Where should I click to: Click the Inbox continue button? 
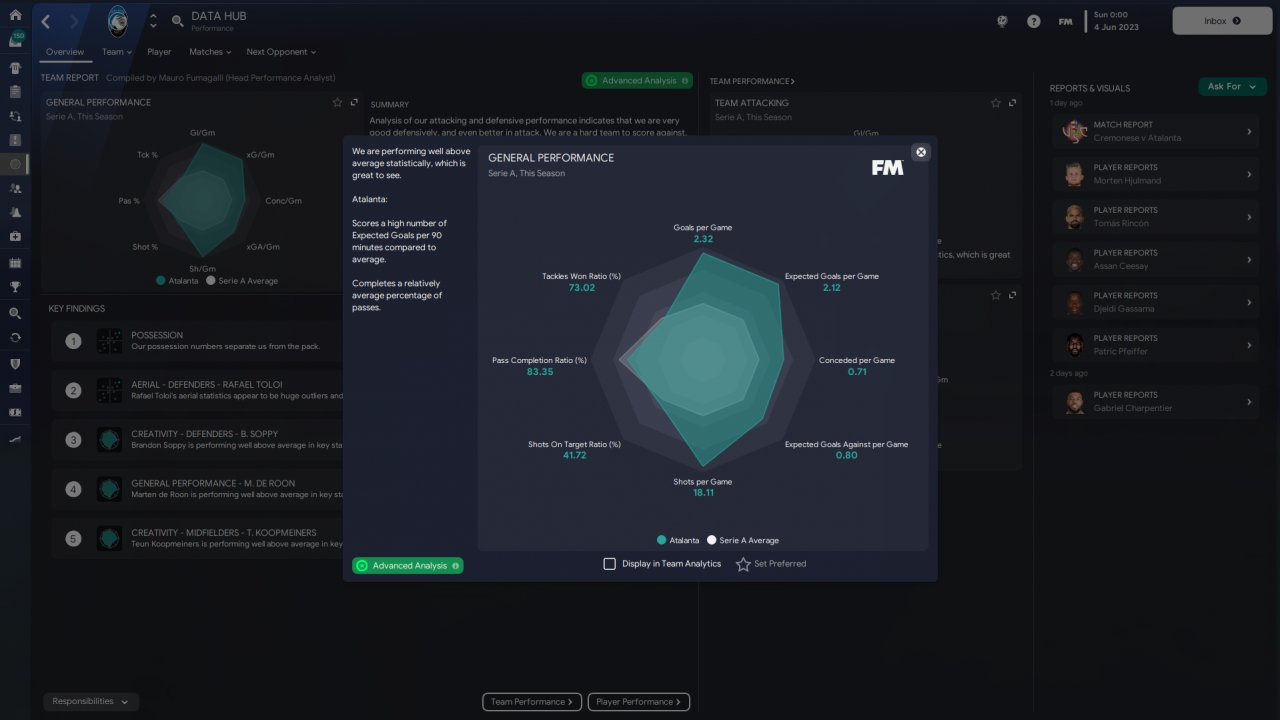[x=1222, y=21]
